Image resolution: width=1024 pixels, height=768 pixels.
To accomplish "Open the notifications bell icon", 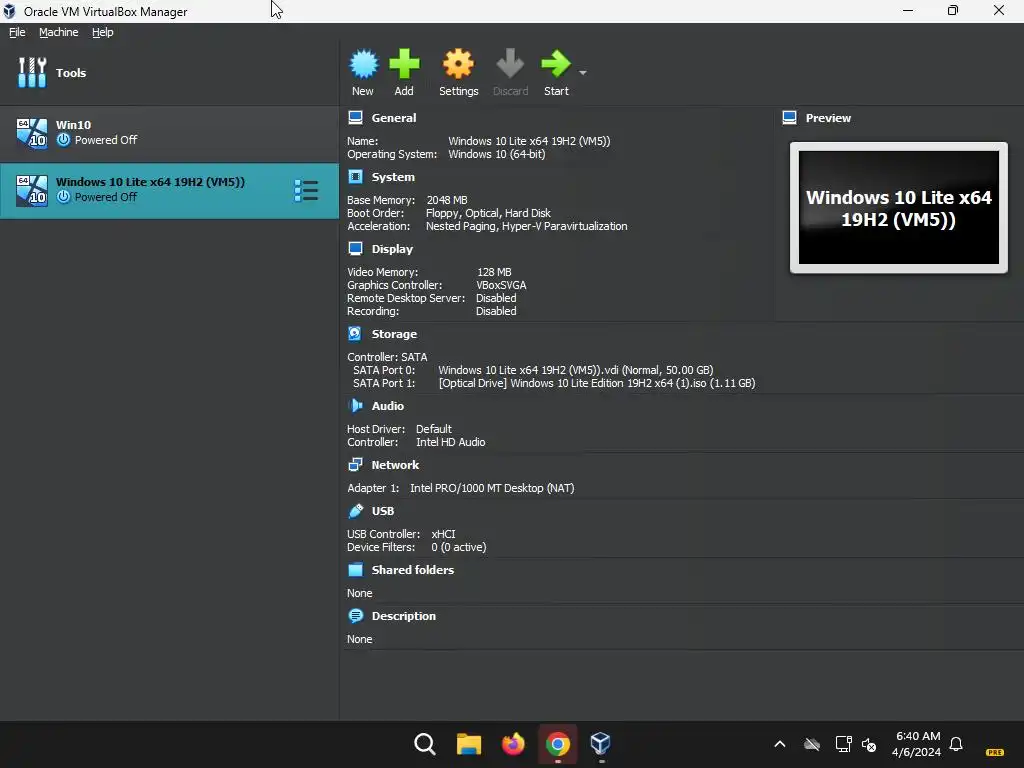I will tap(956, 744).
